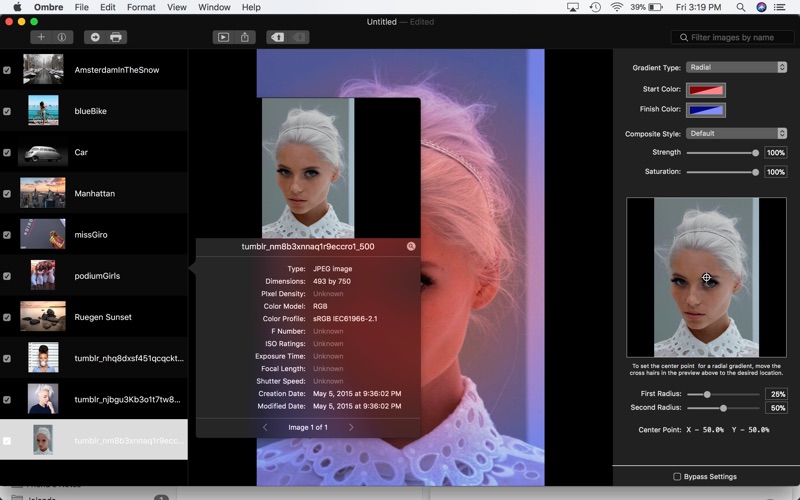Pick the red Start Color swatch
This screenshot has width=800, height=500.
coord(706,89)
